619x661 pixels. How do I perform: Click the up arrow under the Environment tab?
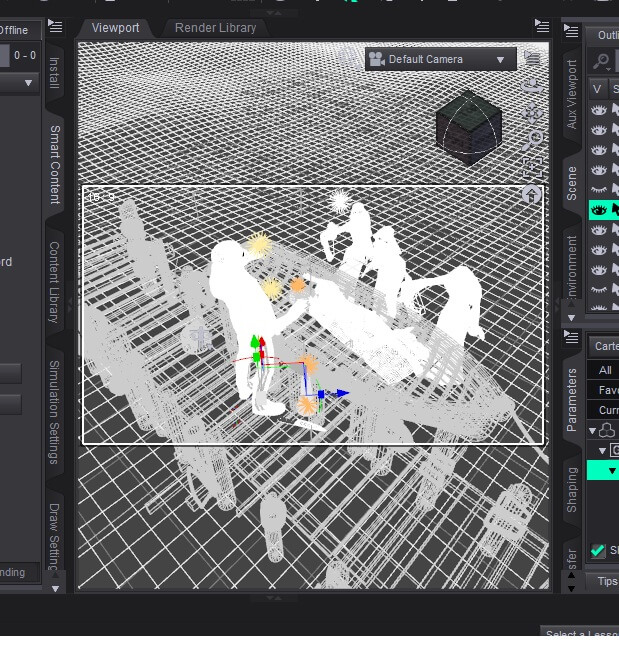point(571,303)
